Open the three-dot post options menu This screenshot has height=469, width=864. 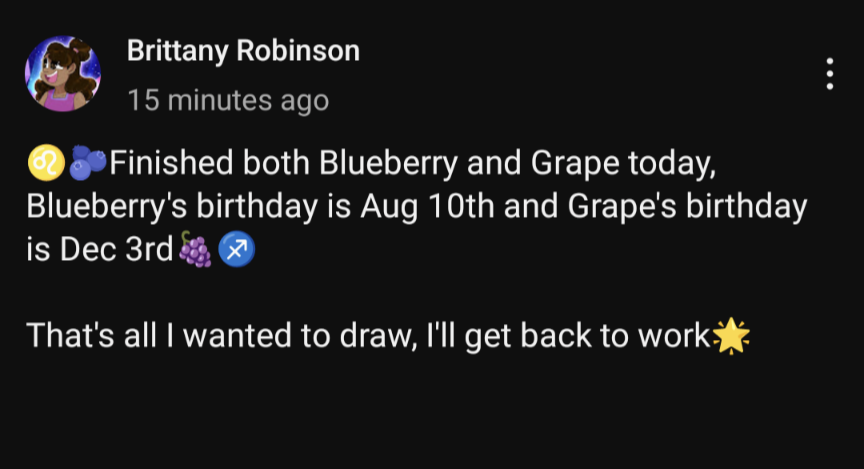[x=829, y=74]
